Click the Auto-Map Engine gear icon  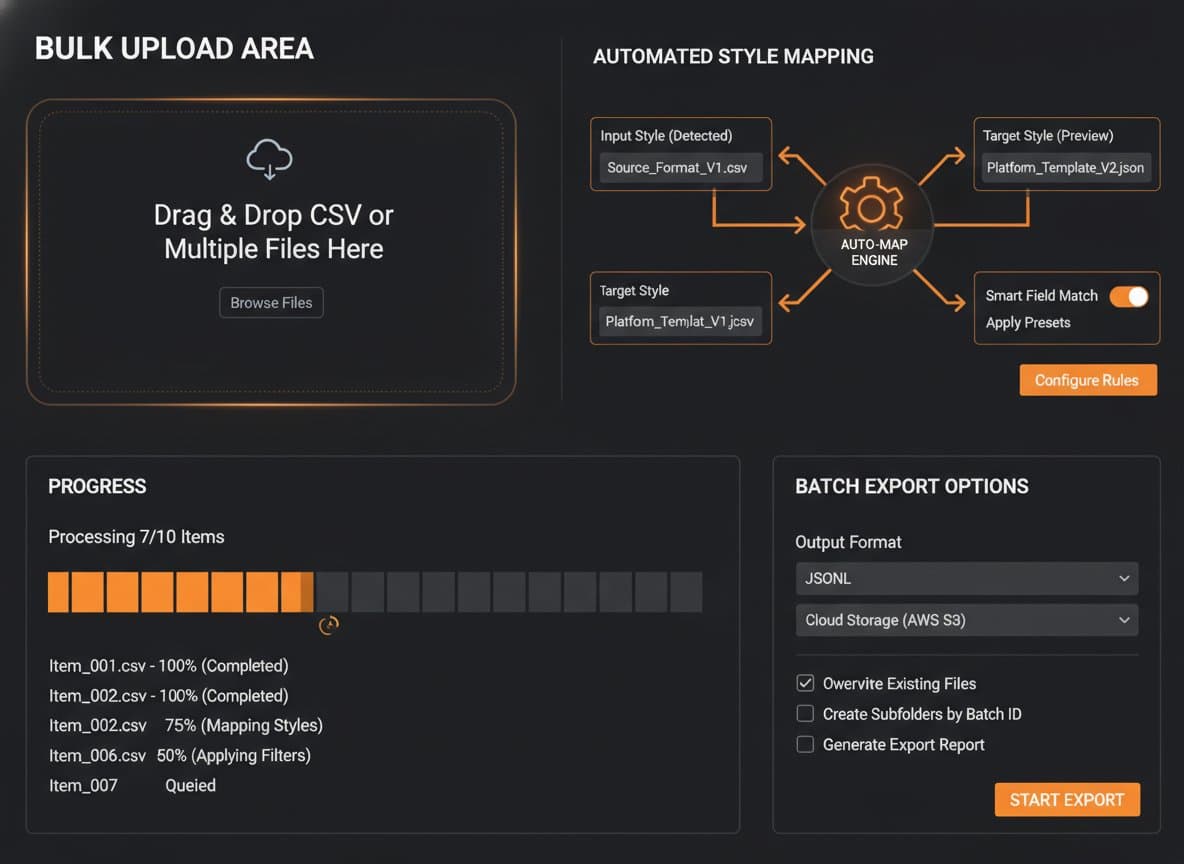pos(871,208)
